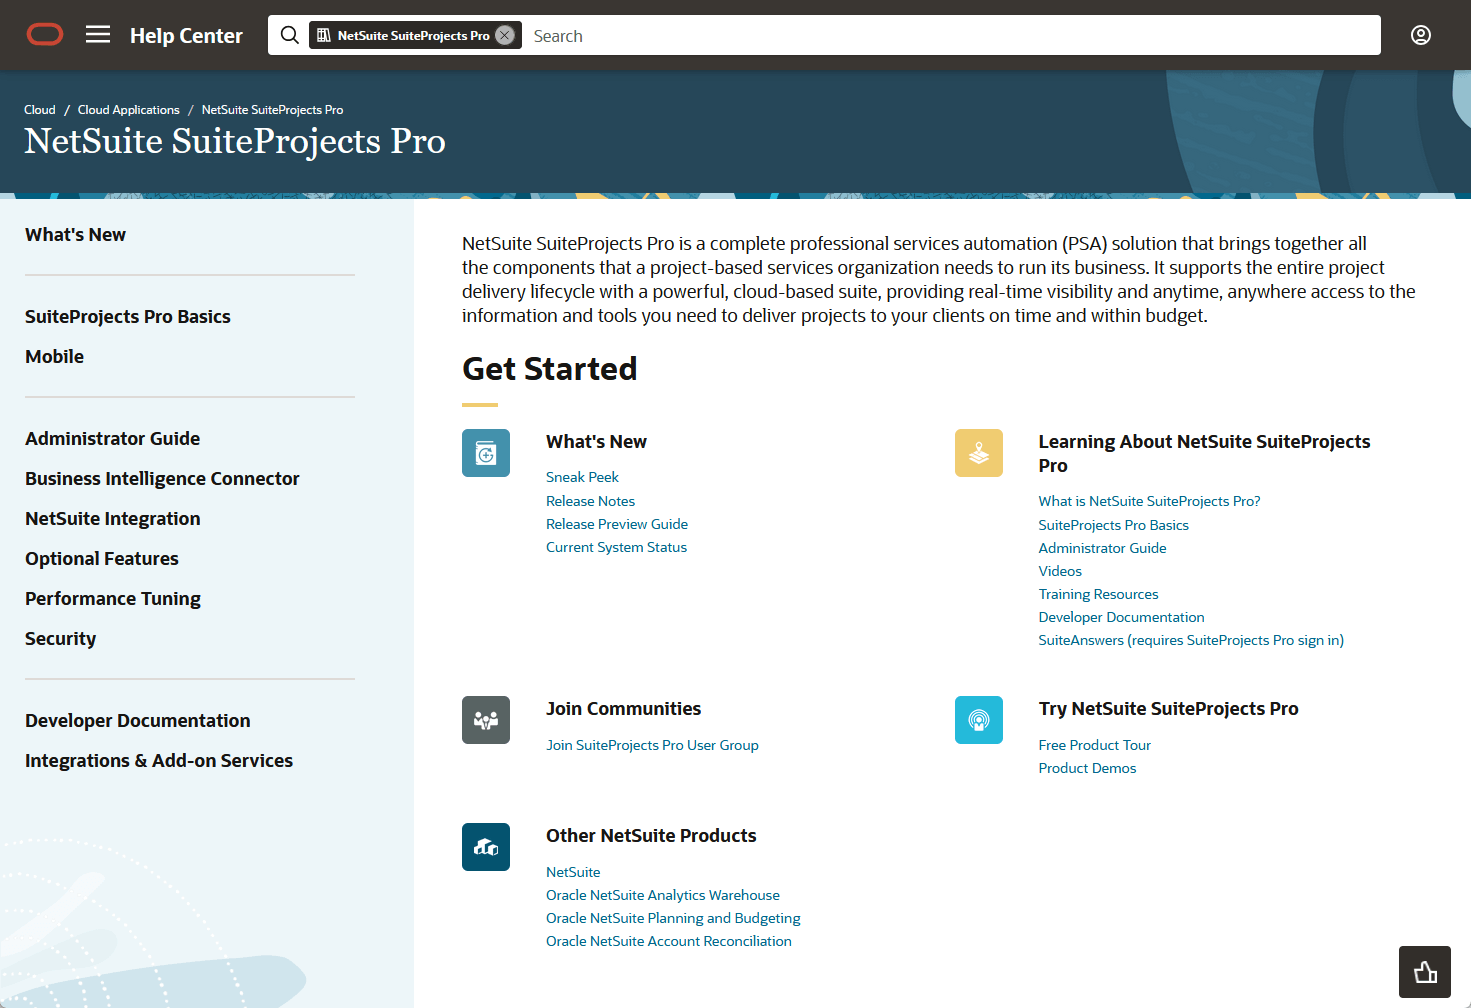Click the Try NetSuite SuiteProjects Pro heading

[x=1168, y=709]
